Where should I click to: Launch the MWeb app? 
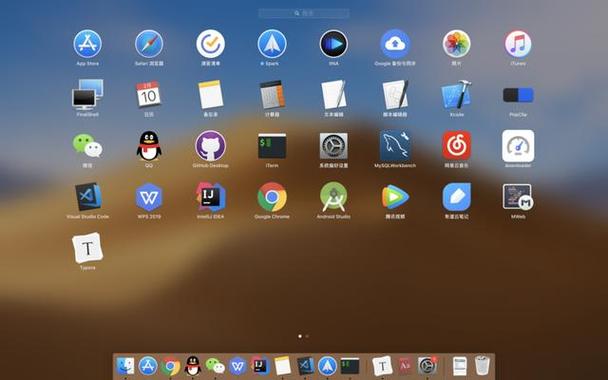518,197
